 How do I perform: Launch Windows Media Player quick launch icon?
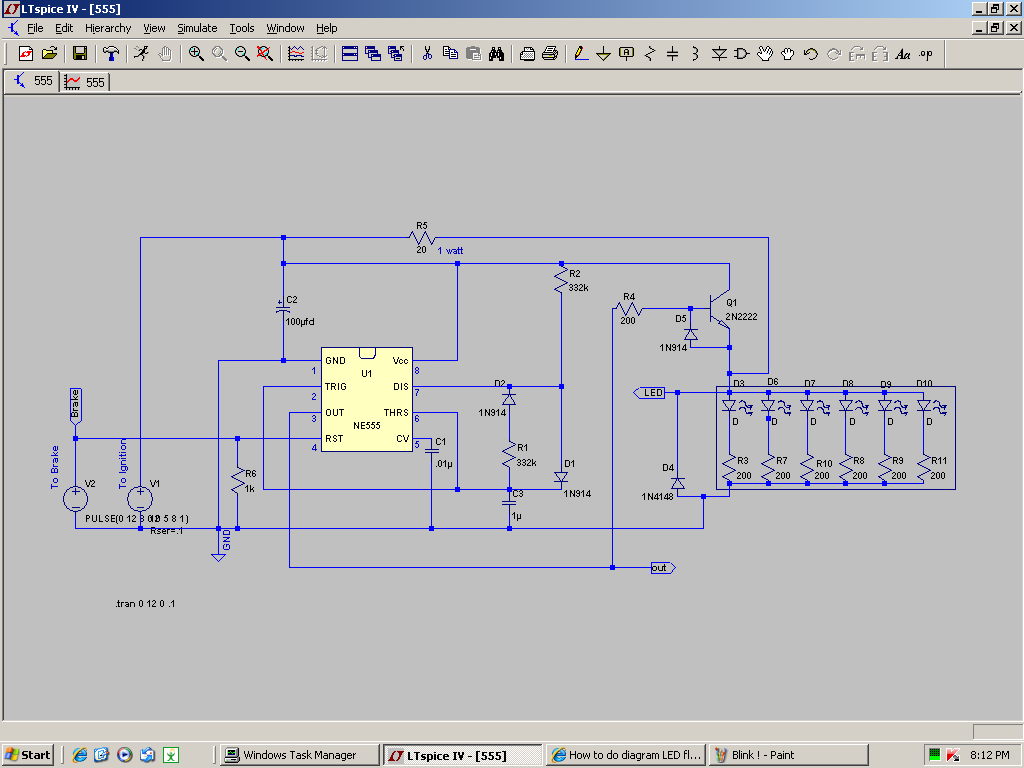click(125, 755)
